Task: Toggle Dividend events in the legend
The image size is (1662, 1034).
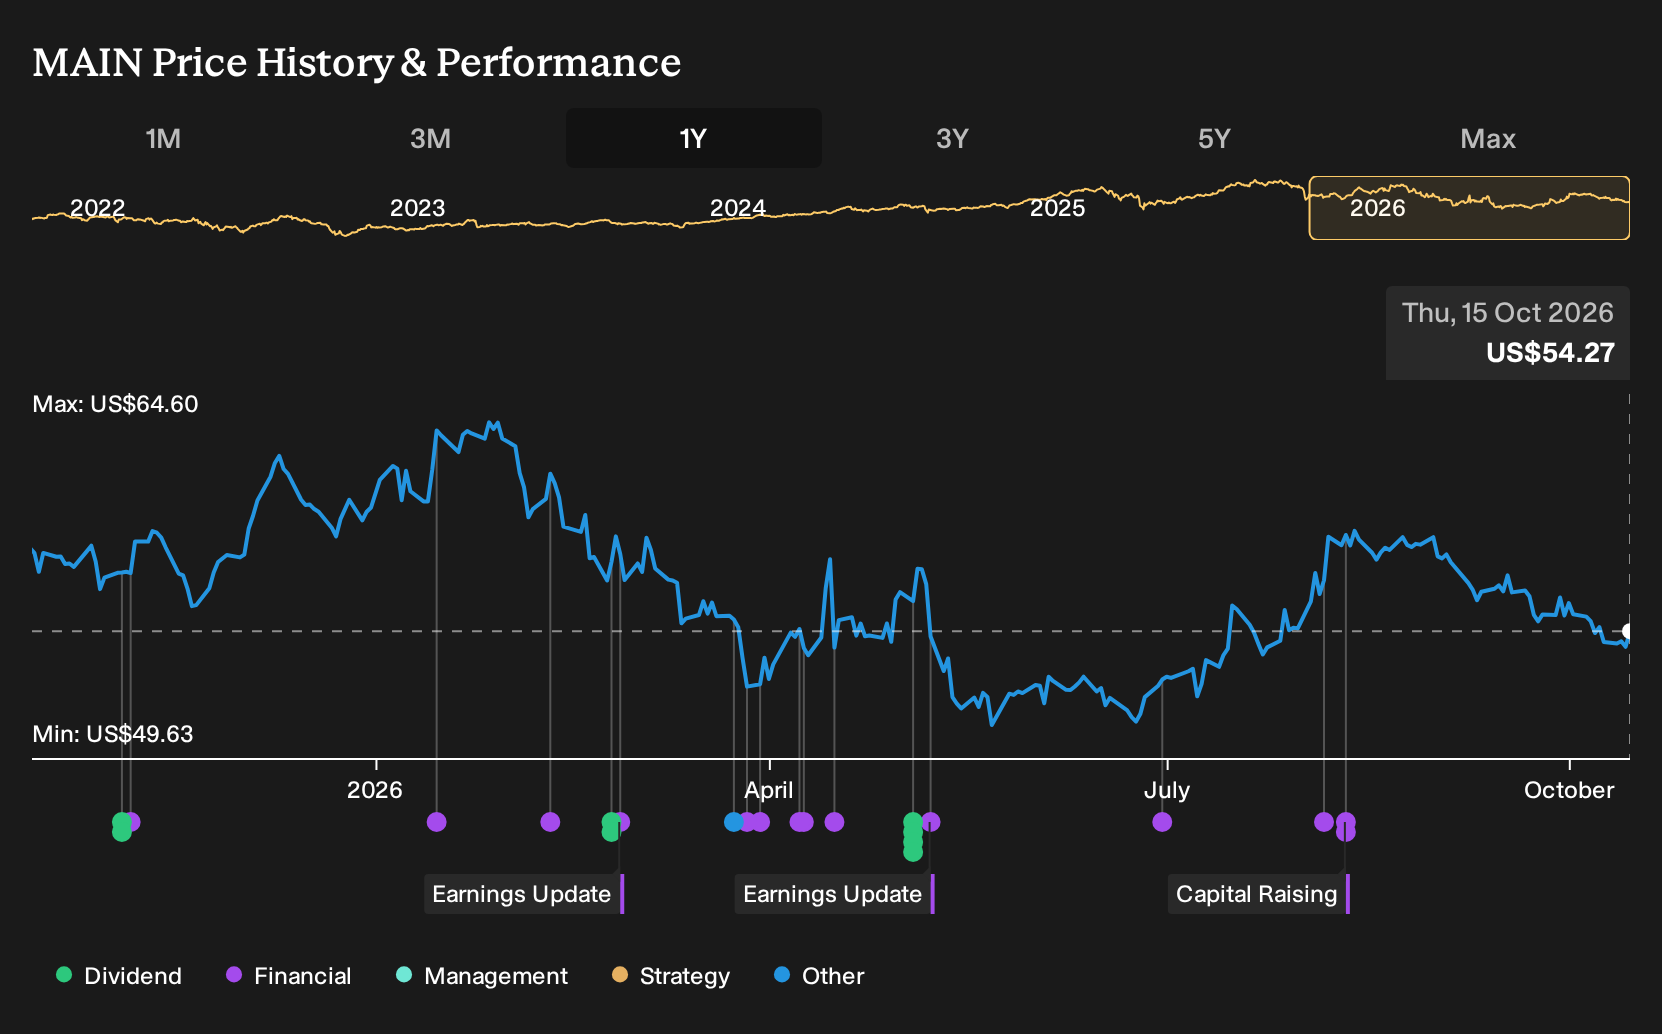Action: [x=119, y=976]
